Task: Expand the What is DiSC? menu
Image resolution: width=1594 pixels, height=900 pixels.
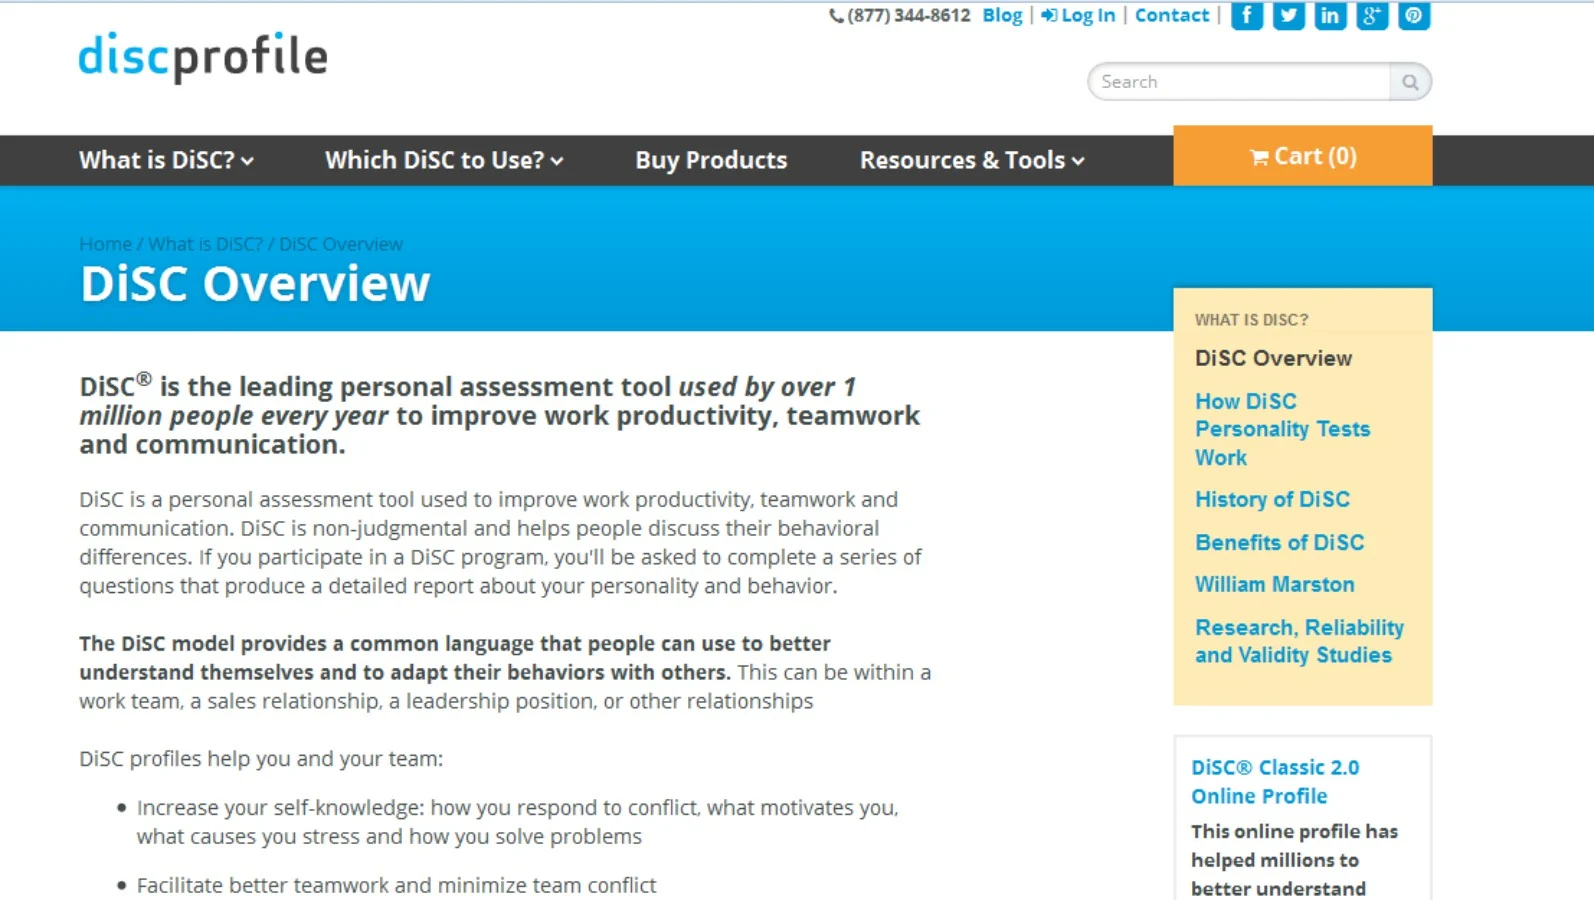Action: point(166,160)
